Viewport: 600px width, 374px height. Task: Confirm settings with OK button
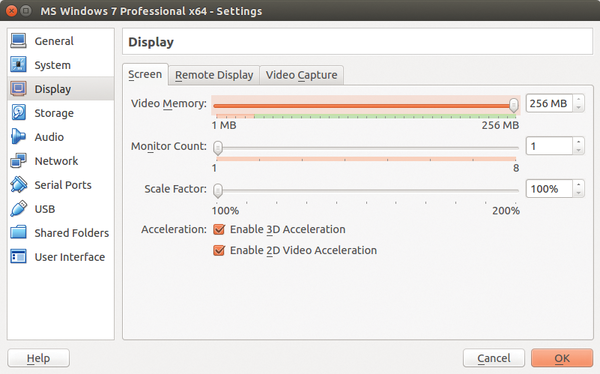click(562, 358)
